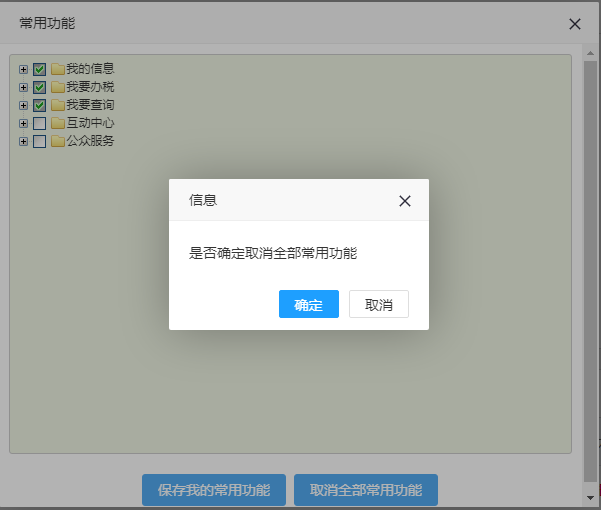Viewport: 601px width, 510px height.
Task: Expand the 我要查询 tree node
Action: coord(23,105)
